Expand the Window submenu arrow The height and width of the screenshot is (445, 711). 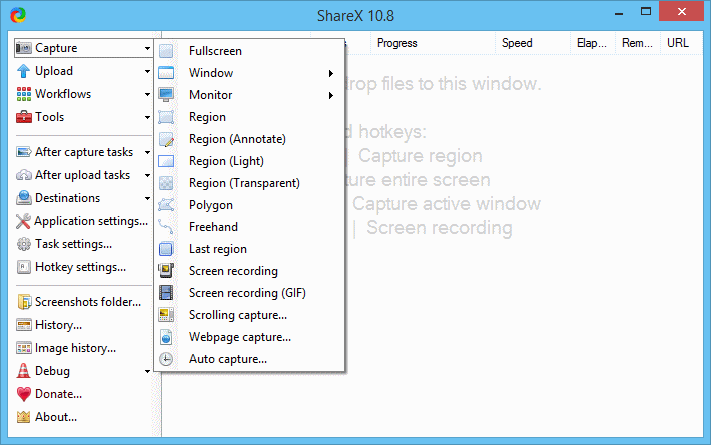click(331, 73)
